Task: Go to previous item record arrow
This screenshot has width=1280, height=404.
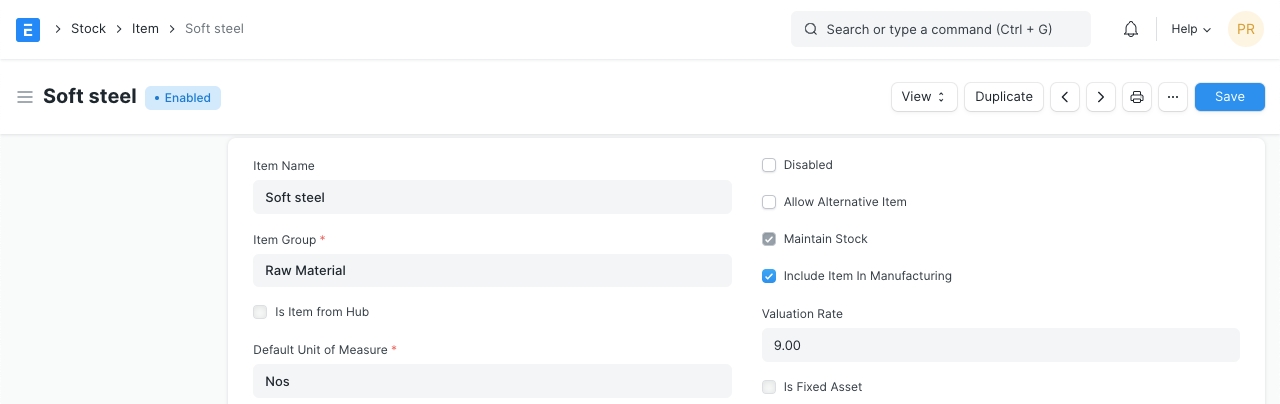Action: (1065, 97)
